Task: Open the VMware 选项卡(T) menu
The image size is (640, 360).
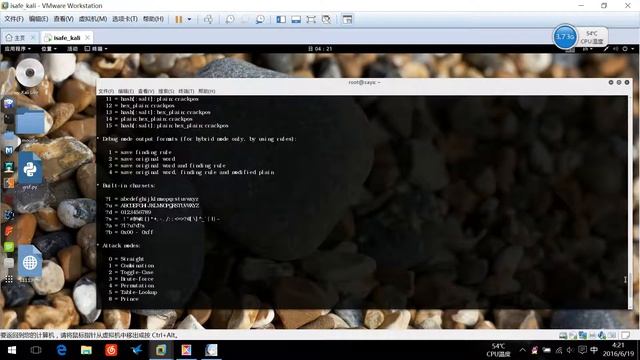Action: [125, 19]
